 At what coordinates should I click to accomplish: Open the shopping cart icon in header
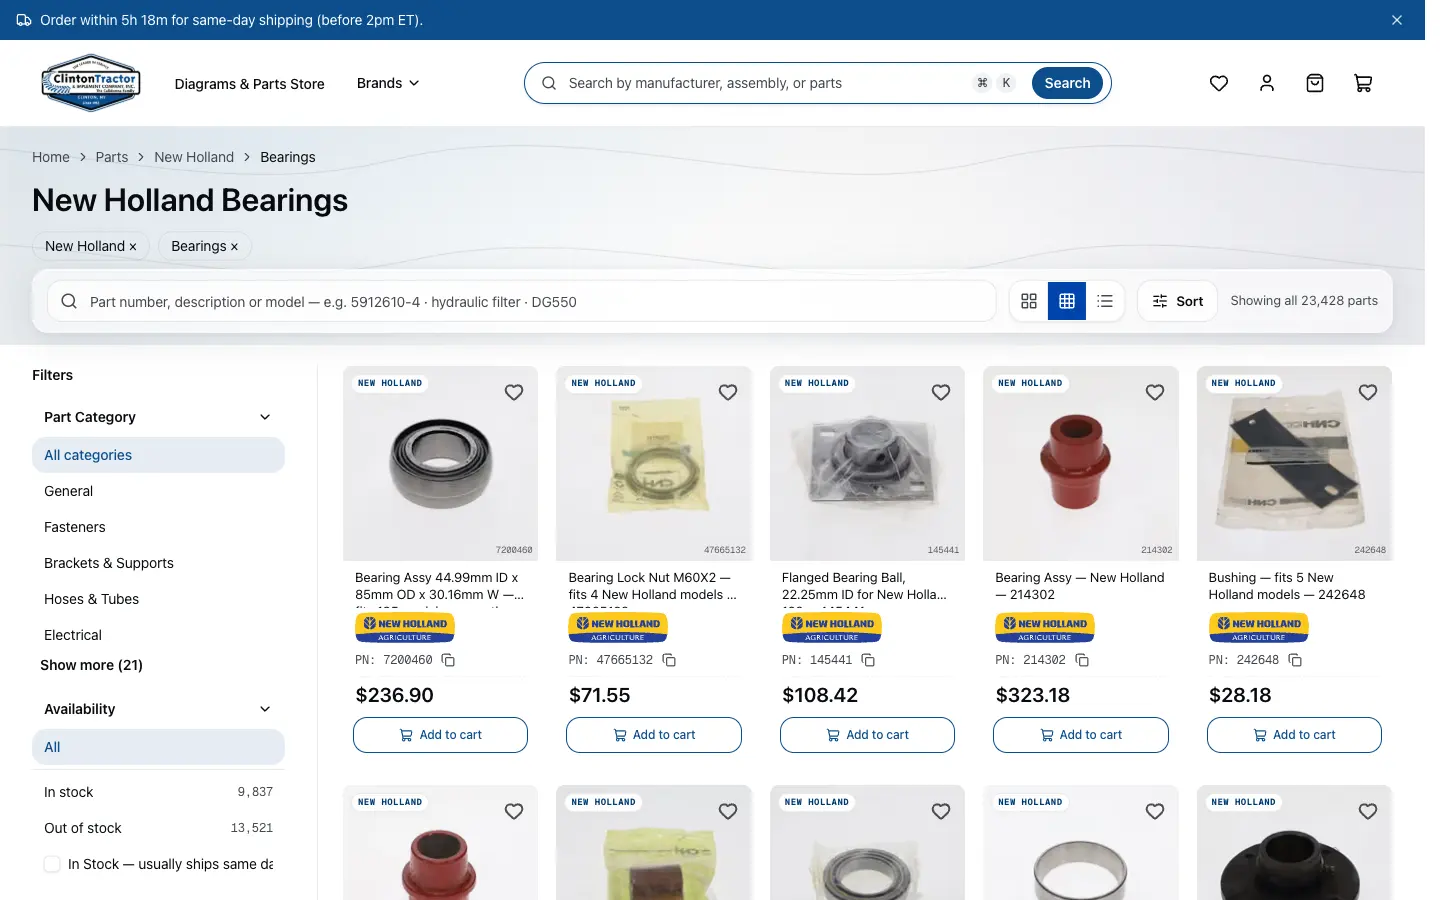click(x=1362, y=83)
